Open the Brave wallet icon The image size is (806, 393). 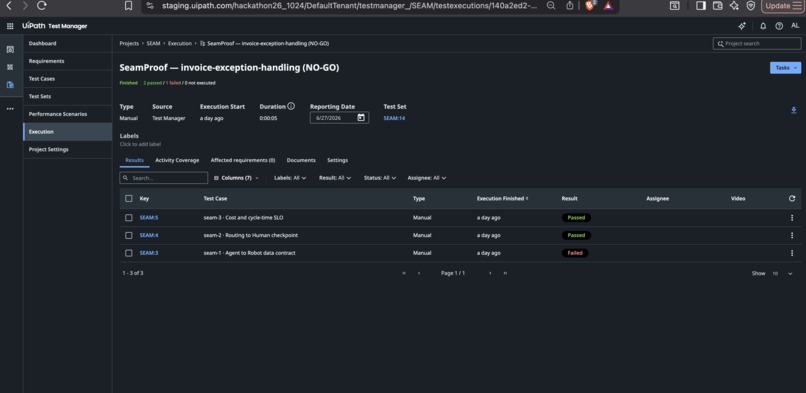(718, 6)
